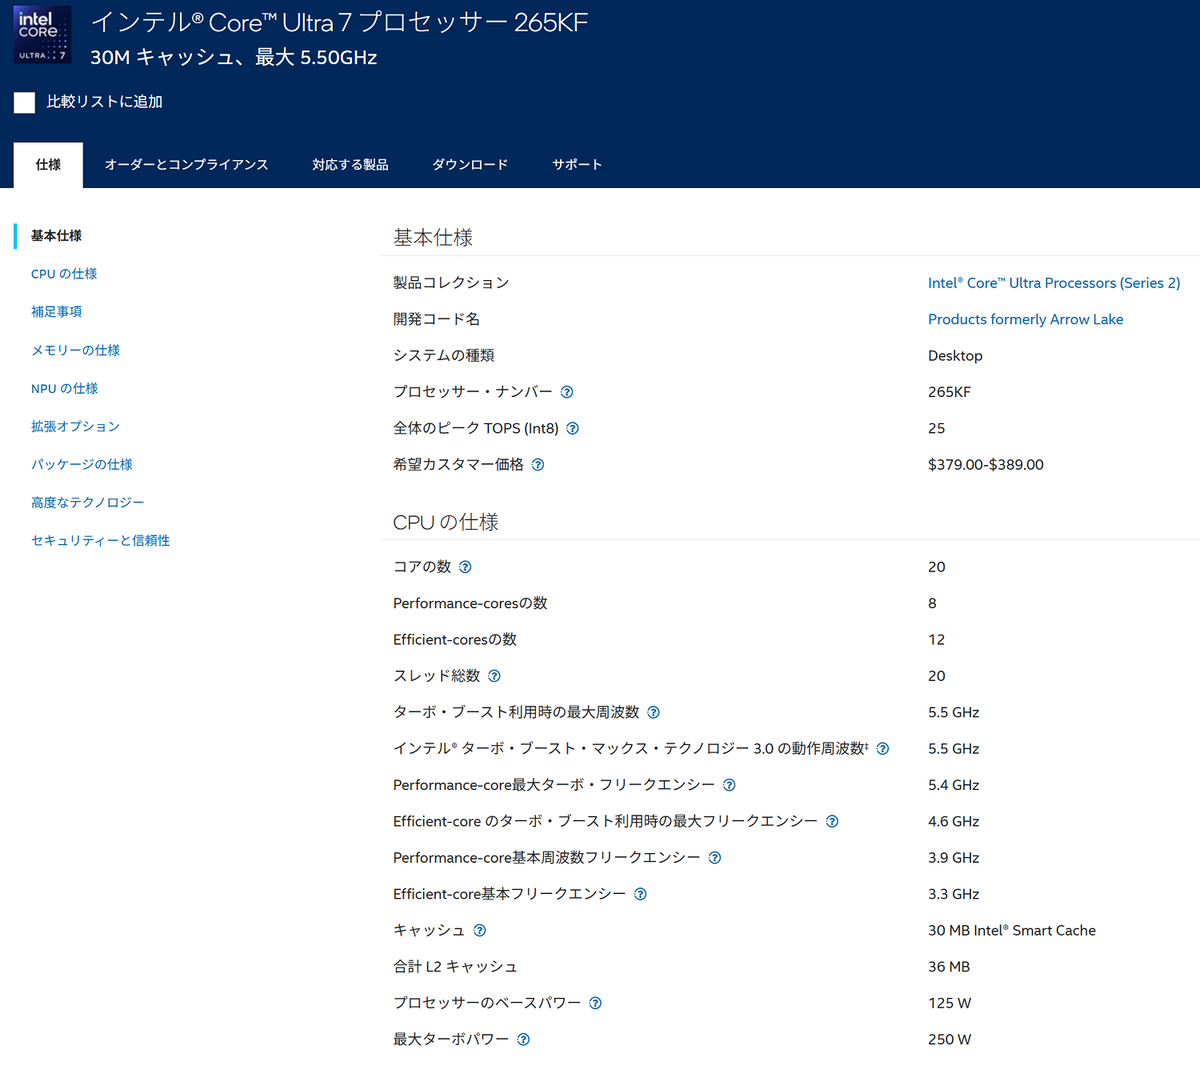Jump to 拡張オプション section link

click(x=75, y=426)
